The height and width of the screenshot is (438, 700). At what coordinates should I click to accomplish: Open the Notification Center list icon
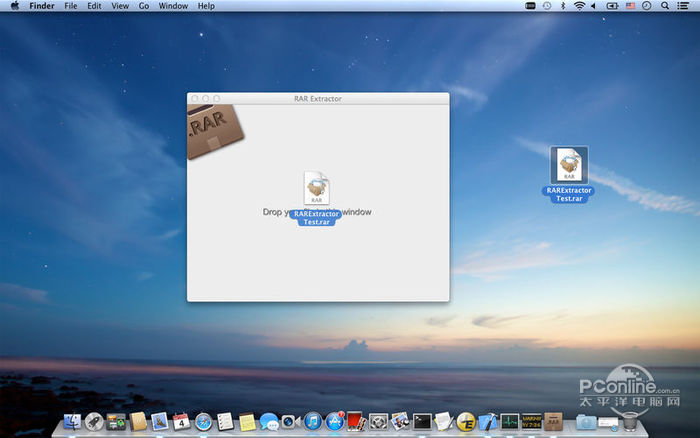[x=684, y=6]
